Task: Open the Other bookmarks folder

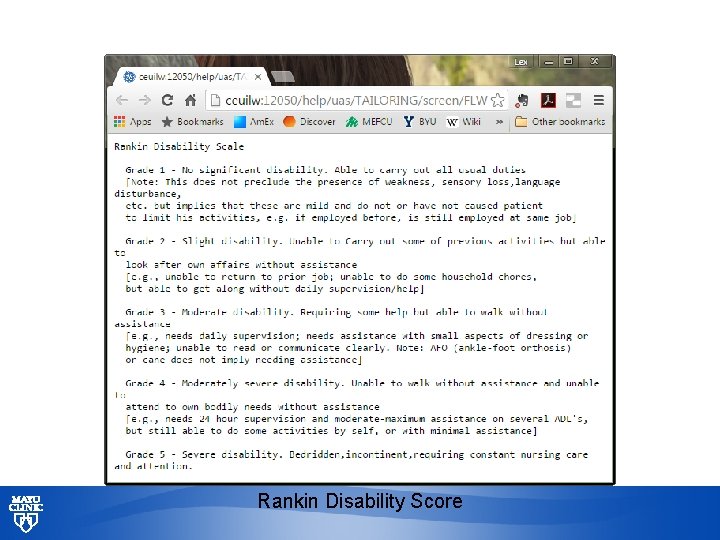Action: (x=560, y=122)
